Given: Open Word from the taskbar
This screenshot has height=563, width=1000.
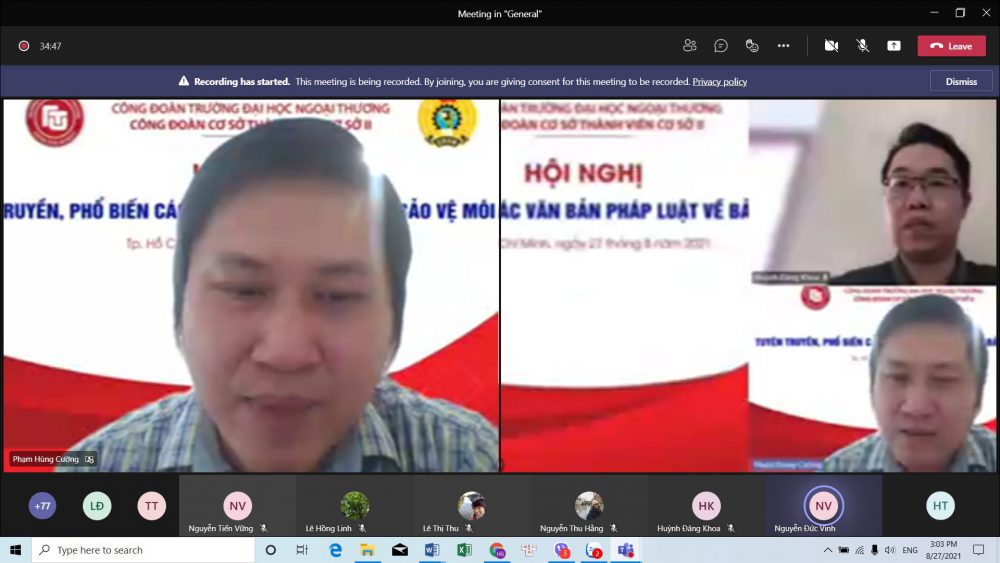Looking at the screenshot, I should coord(432,550).
